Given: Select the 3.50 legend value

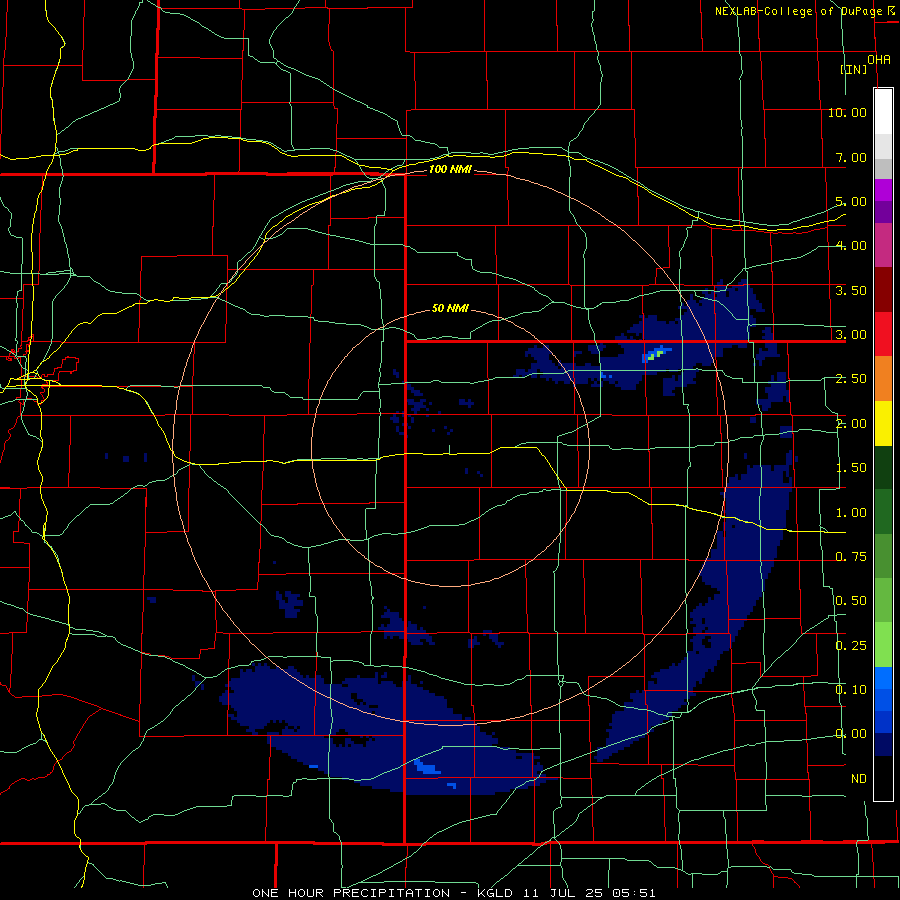Looking at the screenshot, I should pyautogui.click(x=851, y=290).
